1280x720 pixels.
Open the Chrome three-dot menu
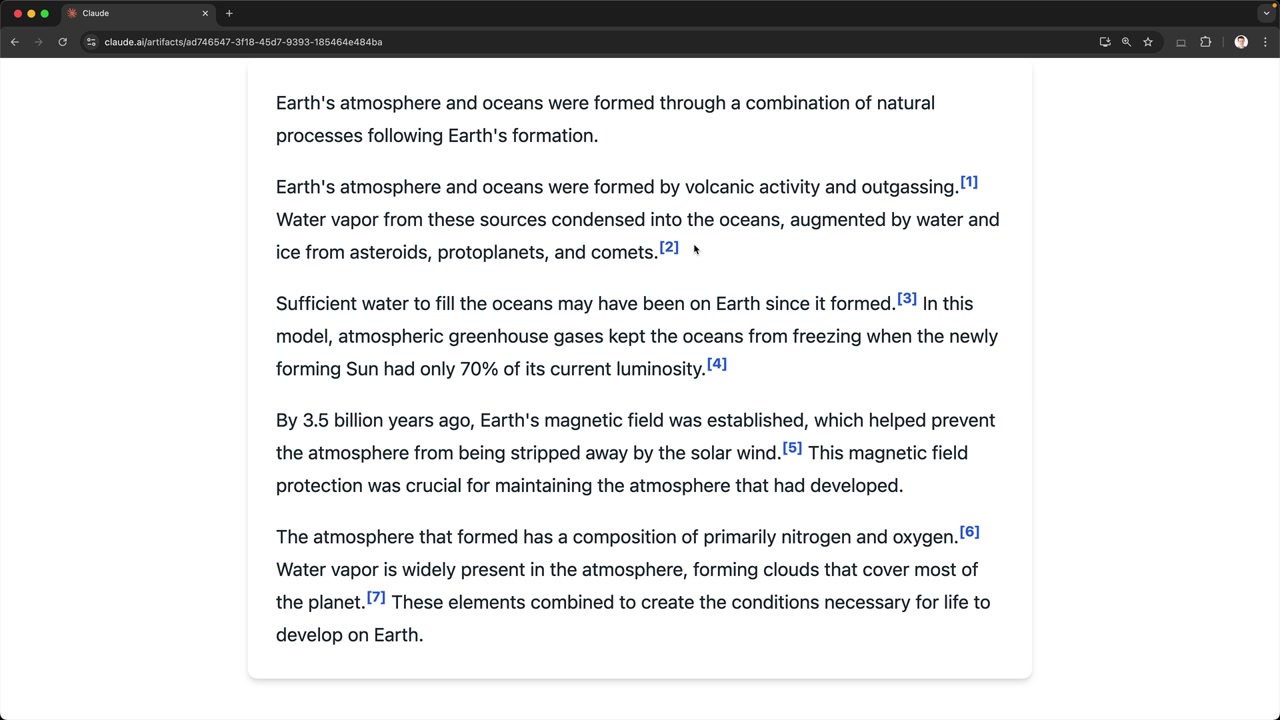click(1265, 42)
